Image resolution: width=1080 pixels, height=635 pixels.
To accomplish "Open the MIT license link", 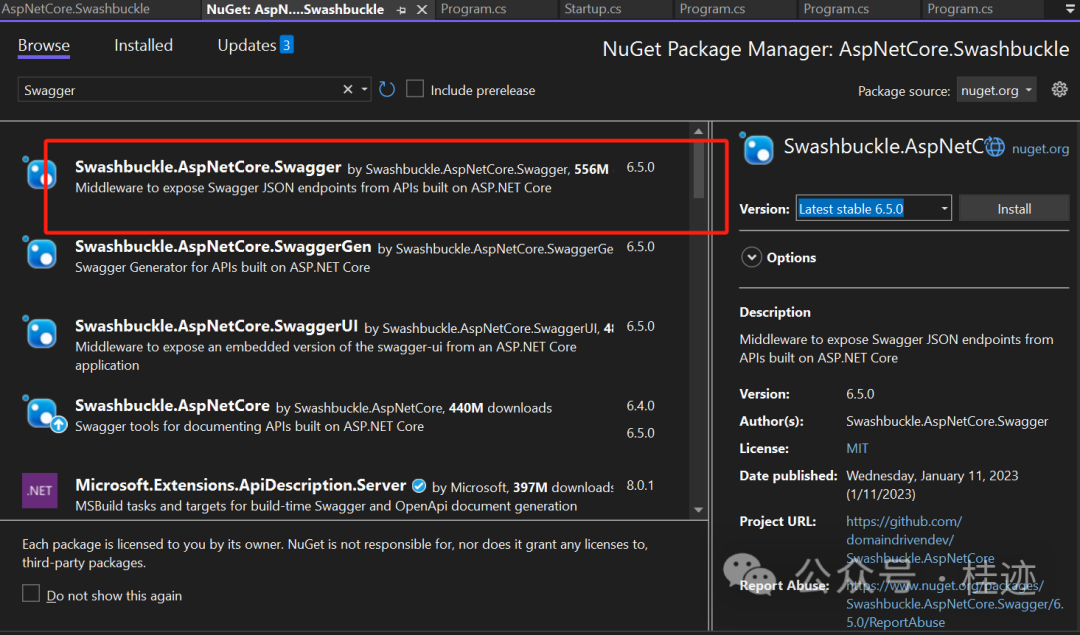I will [x=857, y=448].
